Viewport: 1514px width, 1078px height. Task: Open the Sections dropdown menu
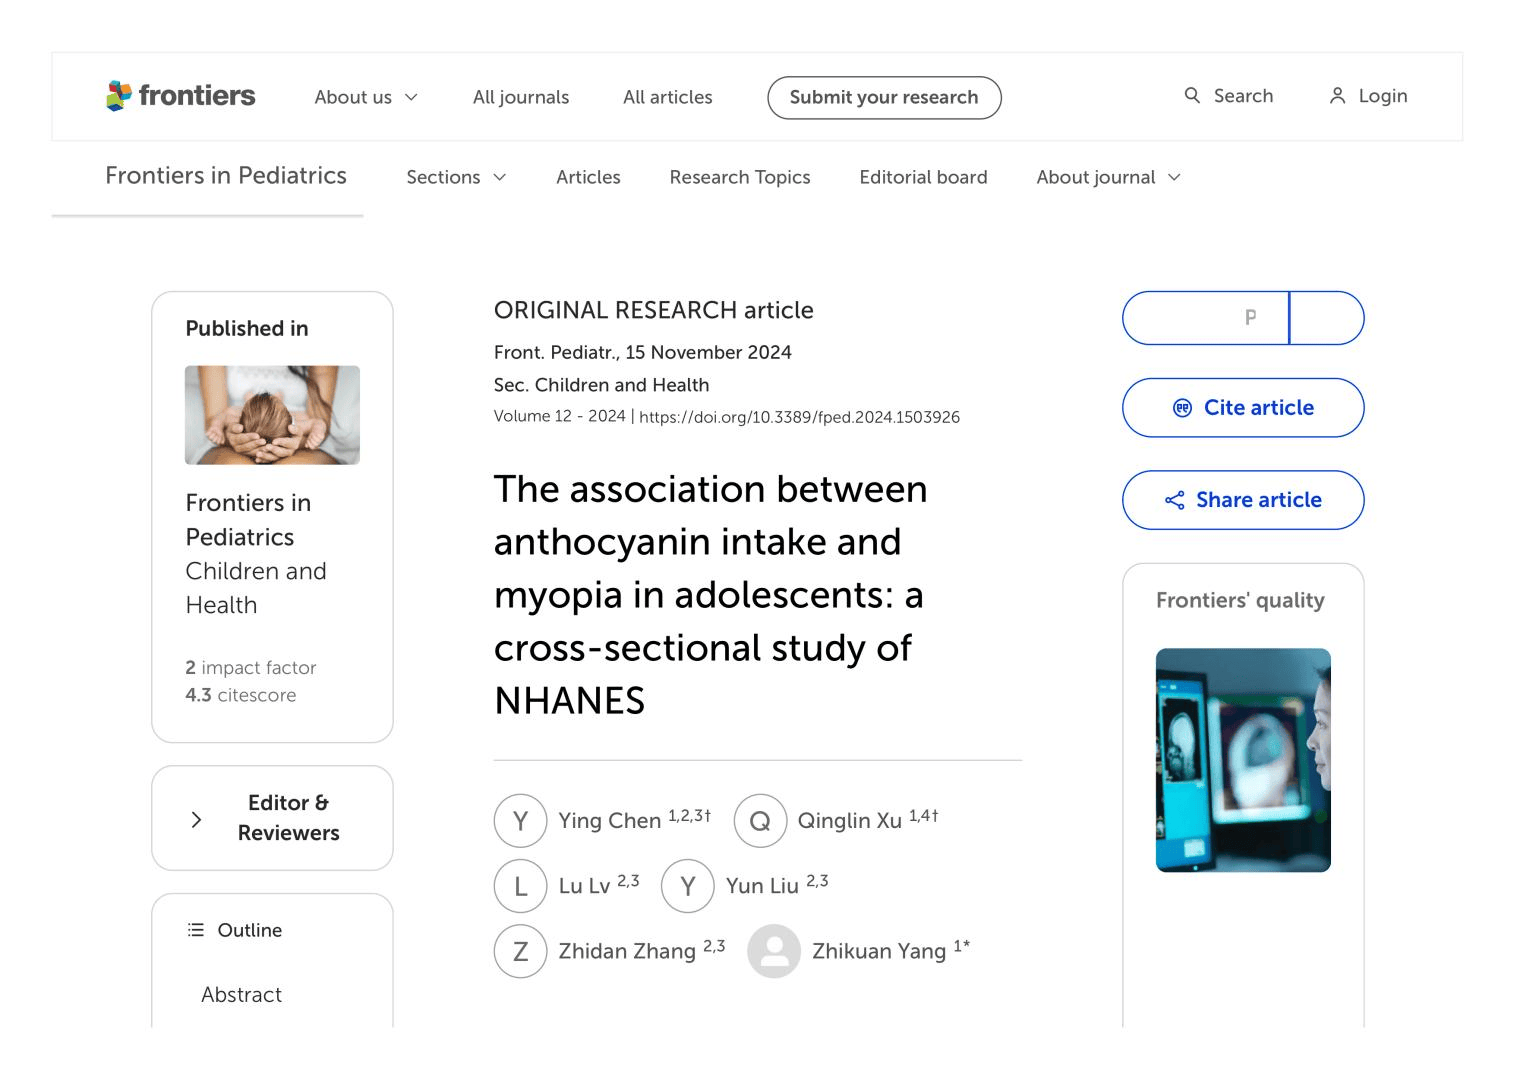pos(456,177)
